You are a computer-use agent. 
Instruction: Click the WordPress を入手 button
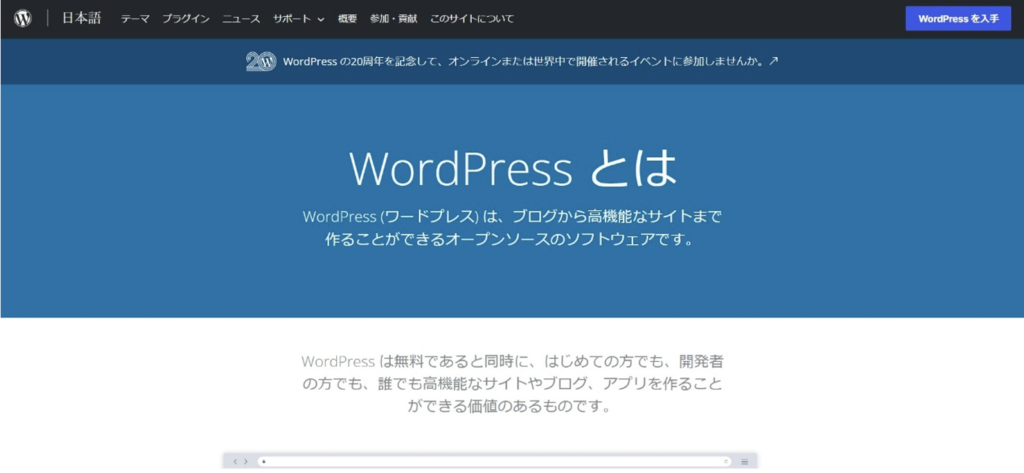(957, 19)
